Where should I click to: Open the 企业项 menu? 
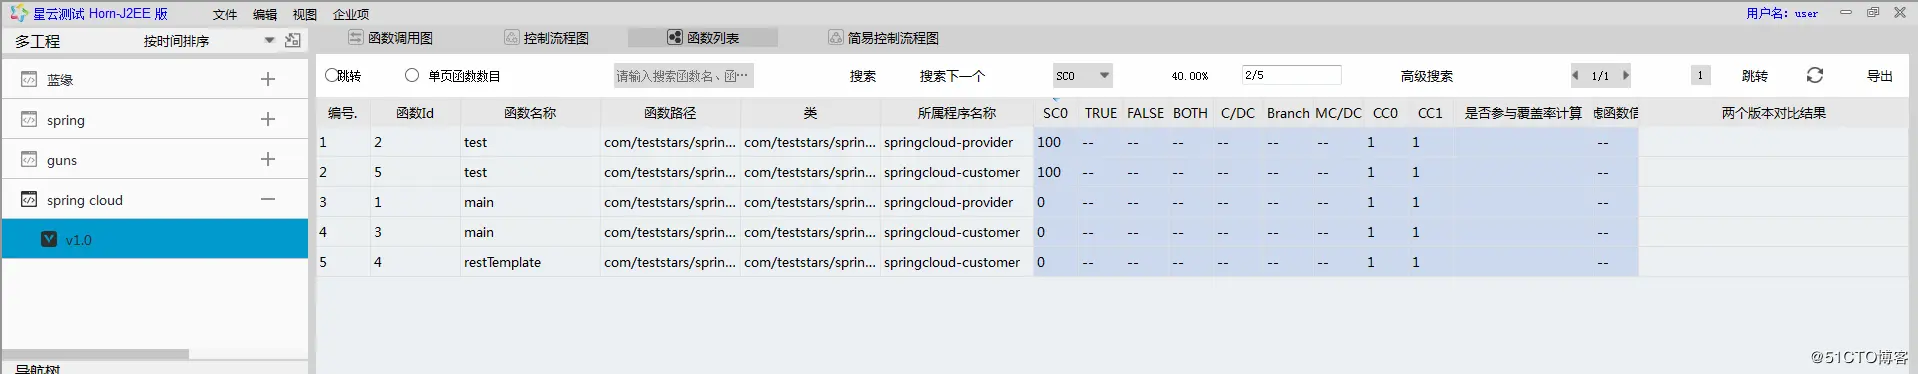(351, 14)
